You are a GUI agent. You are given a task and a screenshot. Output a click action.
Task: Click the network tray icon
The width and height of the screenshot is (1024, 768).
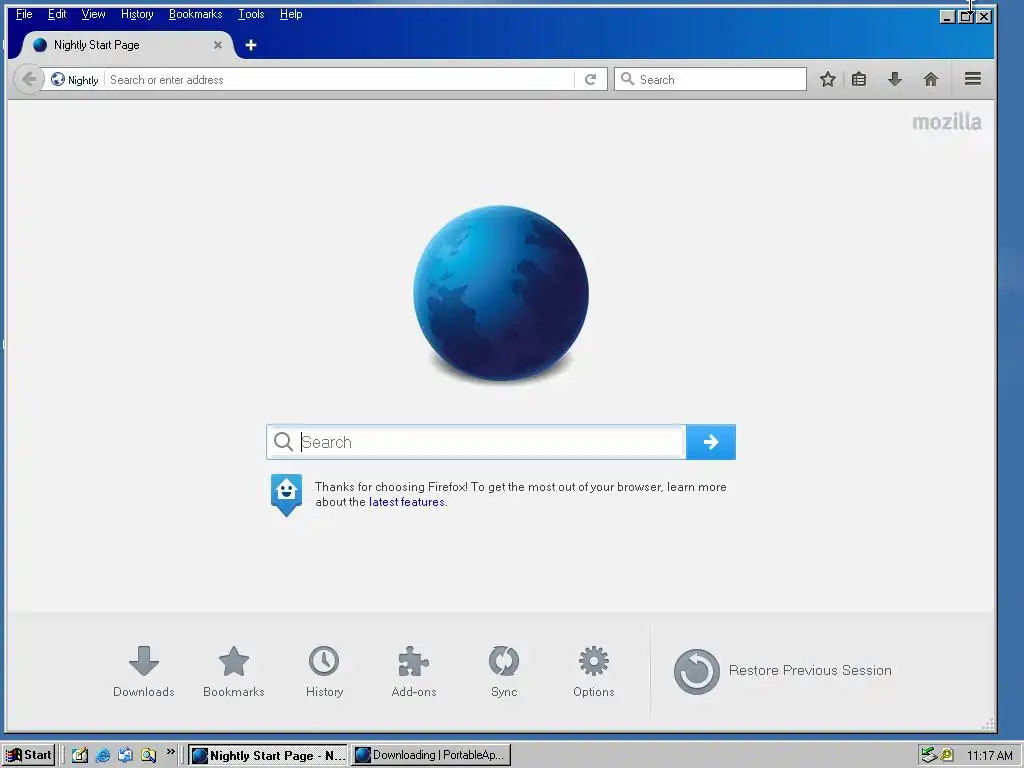928,755
